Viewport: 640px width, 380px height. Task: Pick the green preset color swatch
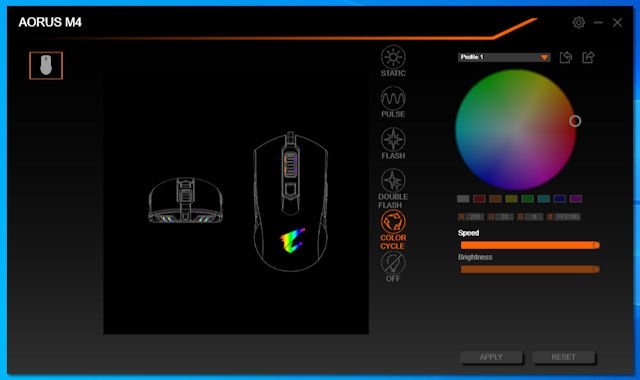tap(527, 199)
